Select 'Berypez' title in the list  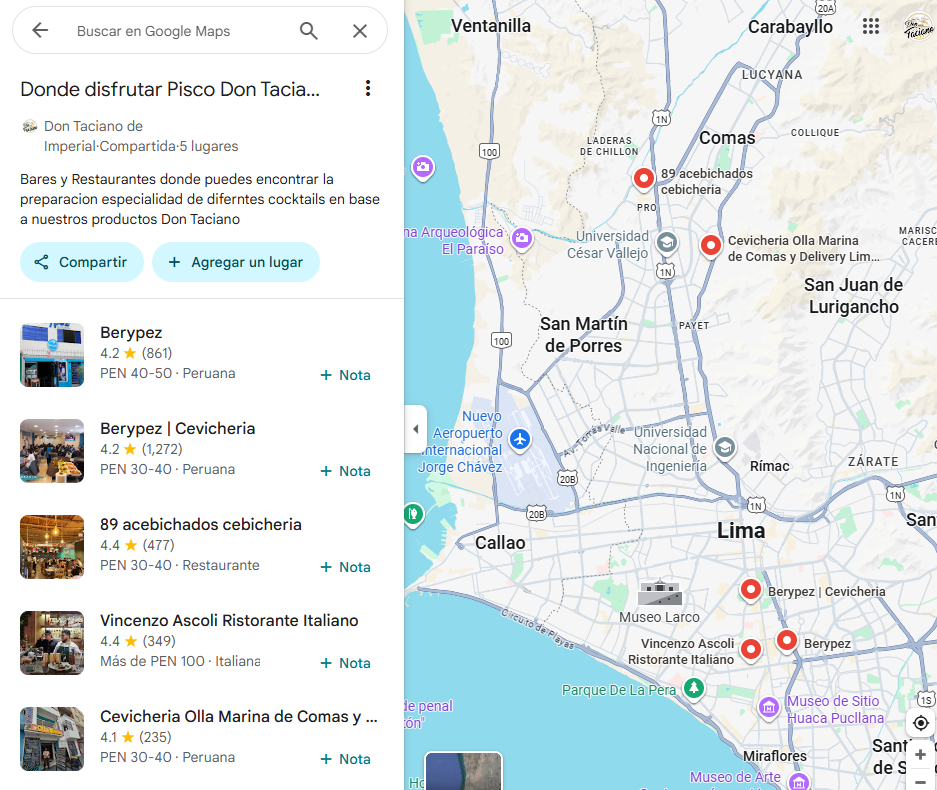131,332
